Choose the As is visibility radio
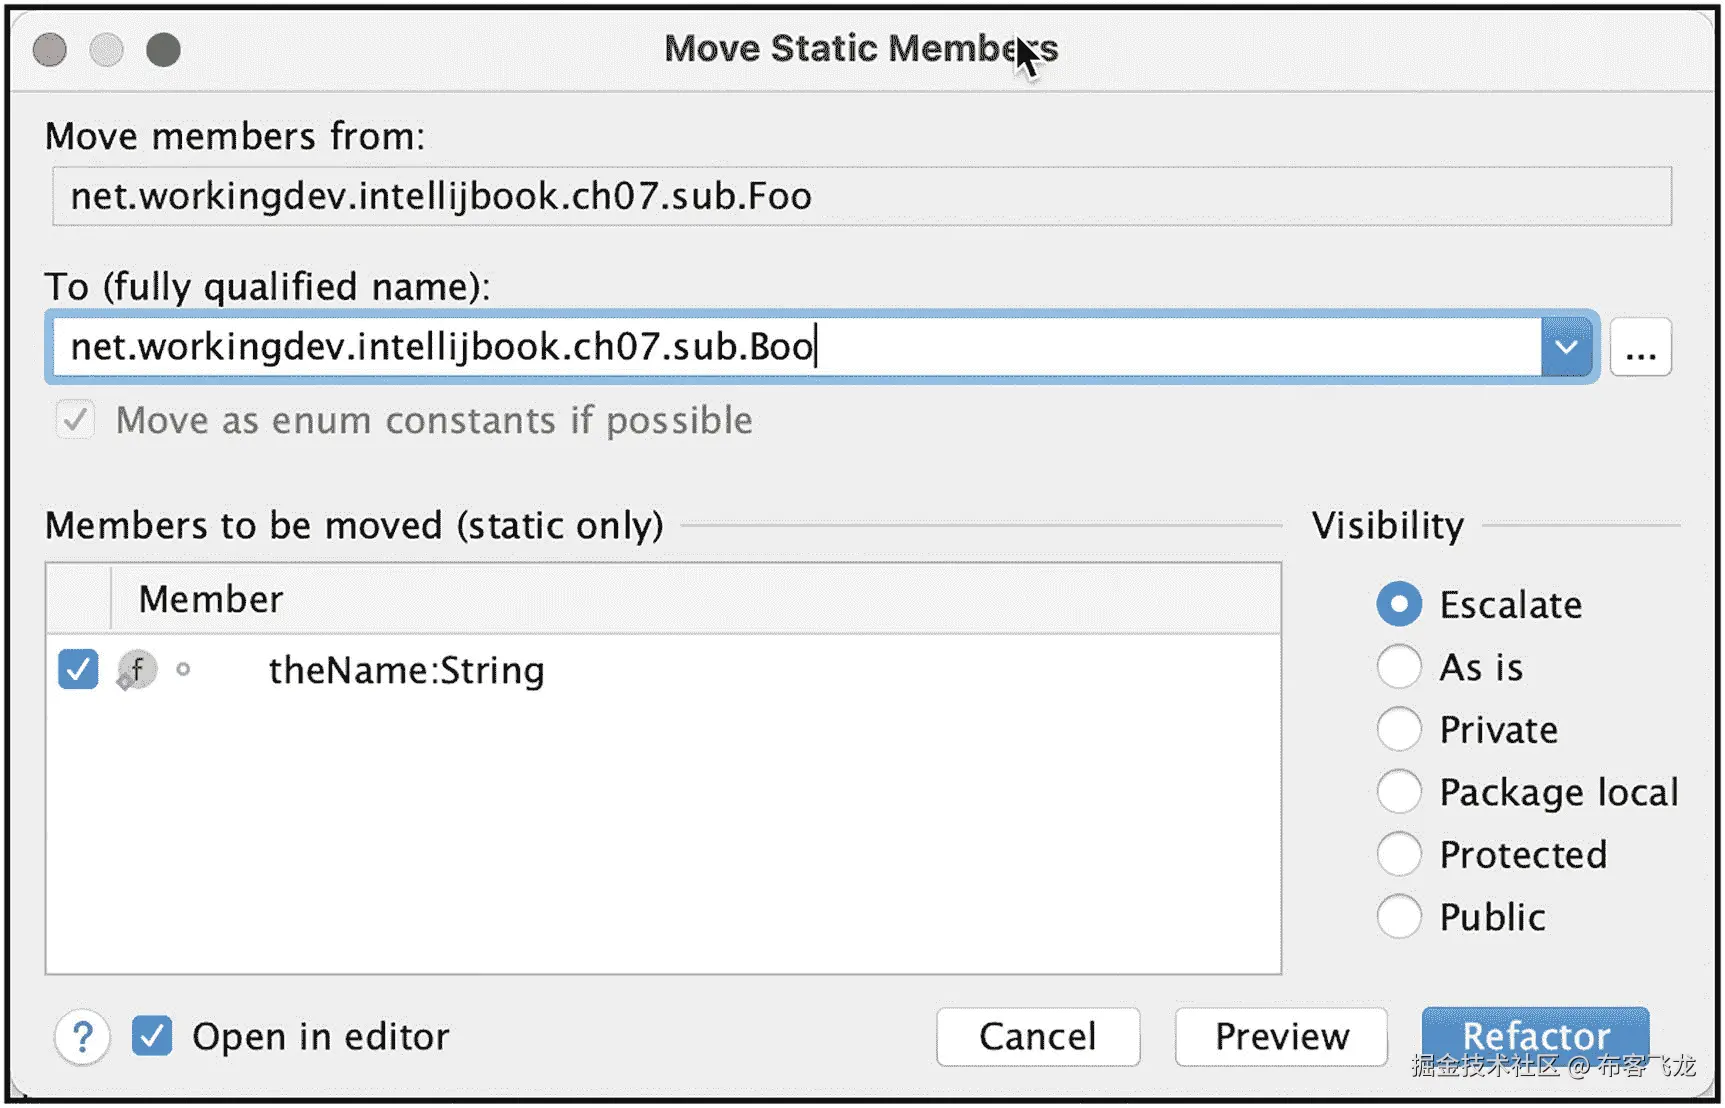The height and width of the screenshot is (1108, 1725). tap(1399, 667)
